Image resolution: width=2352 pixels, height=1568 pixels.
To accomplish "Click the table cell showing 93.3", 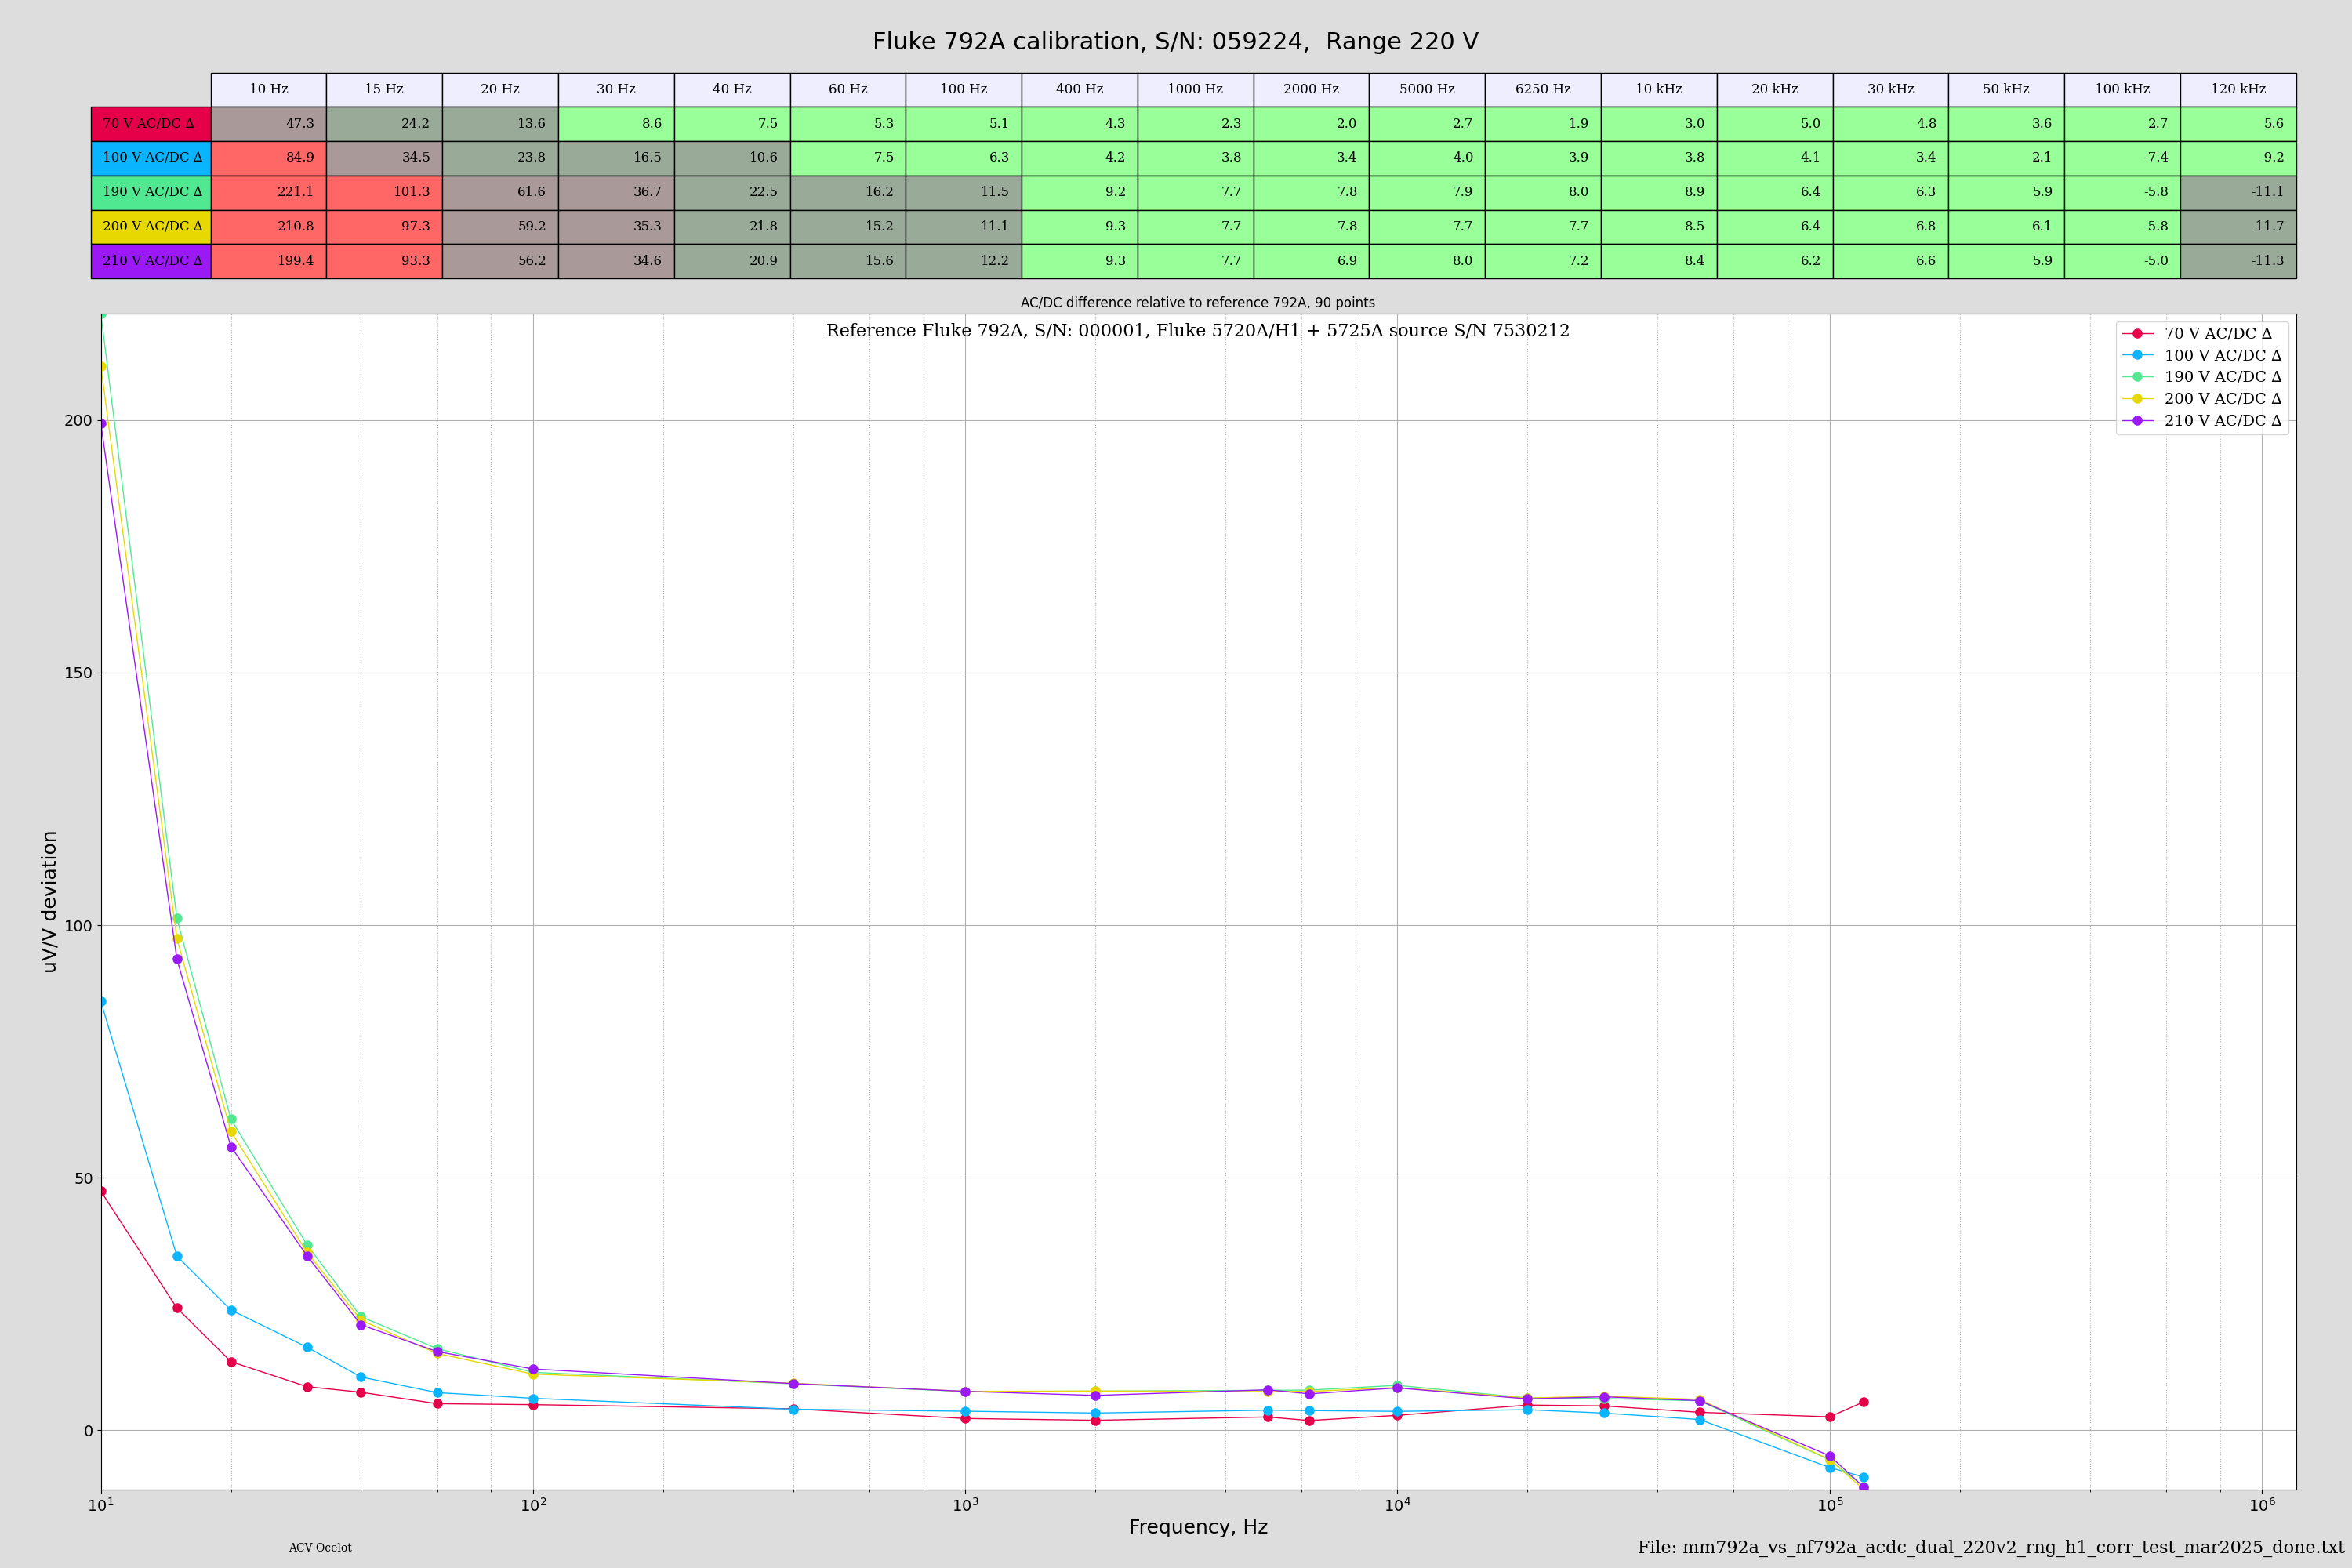I will (384, 261).
